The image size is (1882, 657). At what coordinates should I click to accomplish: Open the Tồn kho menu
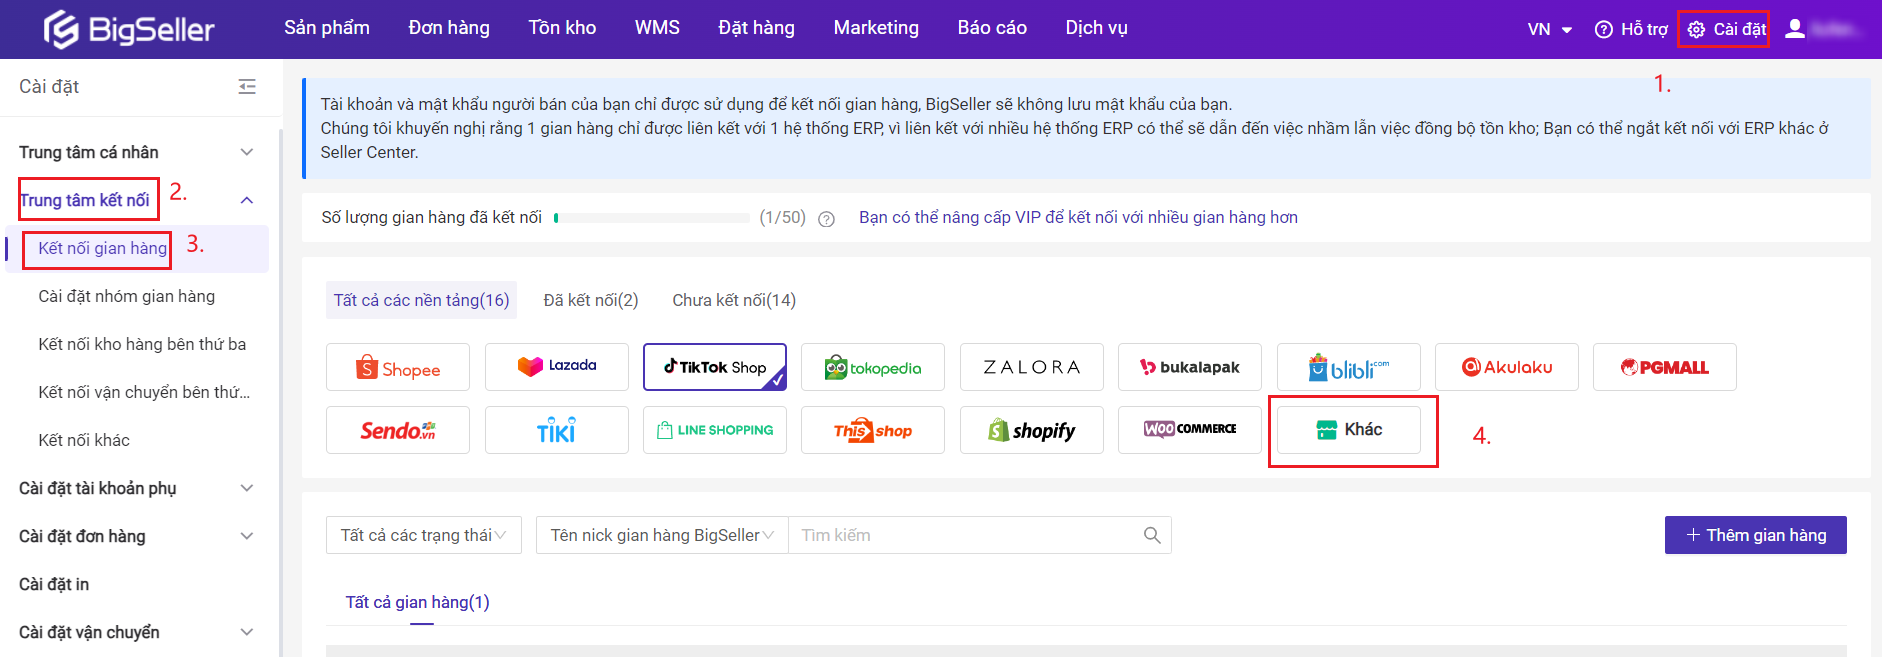(562, 28)
